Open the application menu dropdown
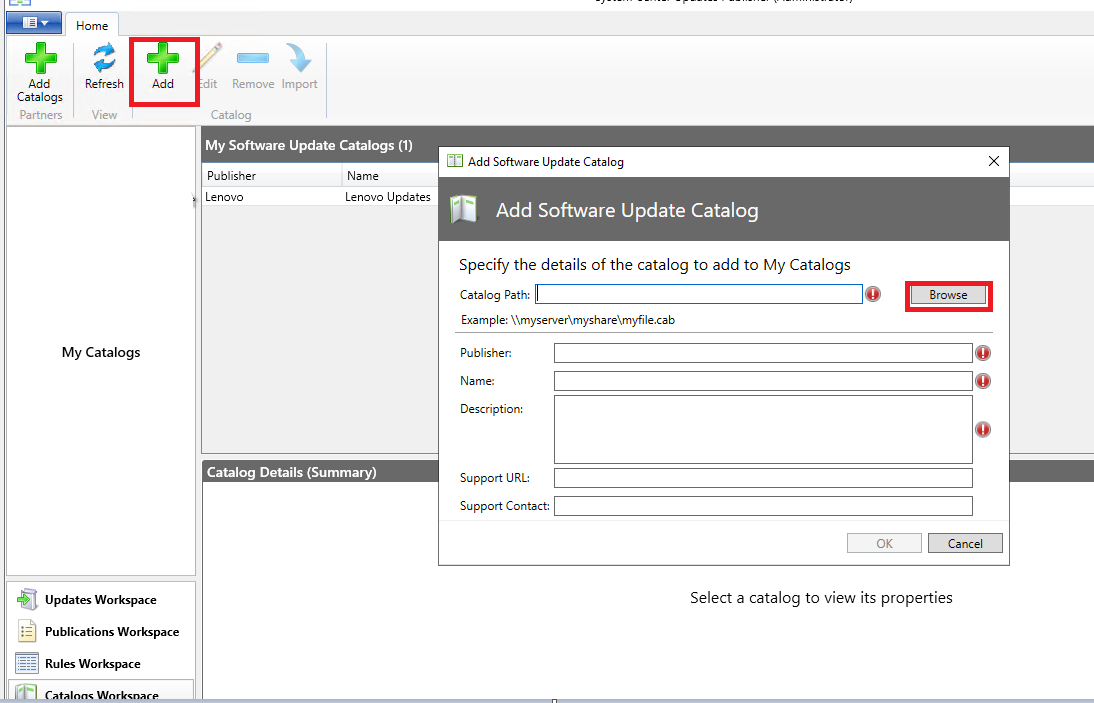This screenshot has height=703, width=1094. coord(33,23)
